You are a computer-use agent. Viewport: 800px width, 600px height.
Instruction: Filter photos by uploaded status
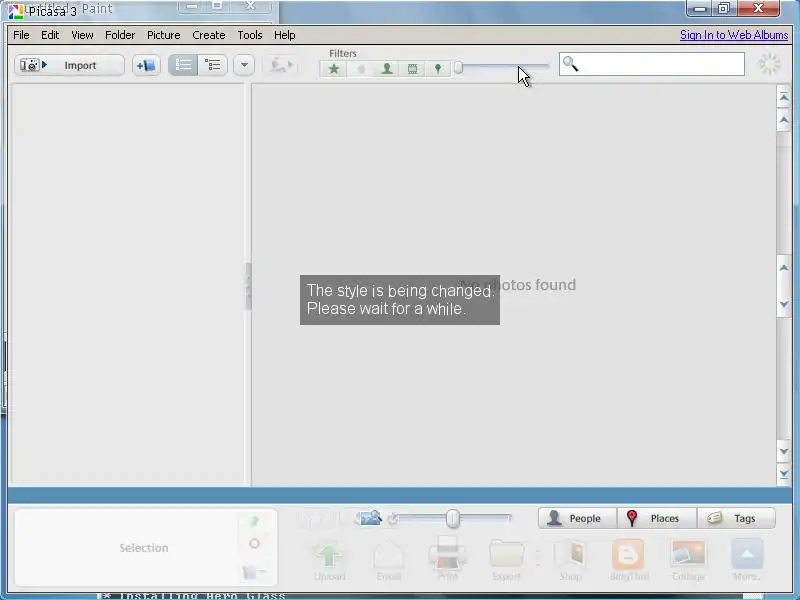[361, 68]
